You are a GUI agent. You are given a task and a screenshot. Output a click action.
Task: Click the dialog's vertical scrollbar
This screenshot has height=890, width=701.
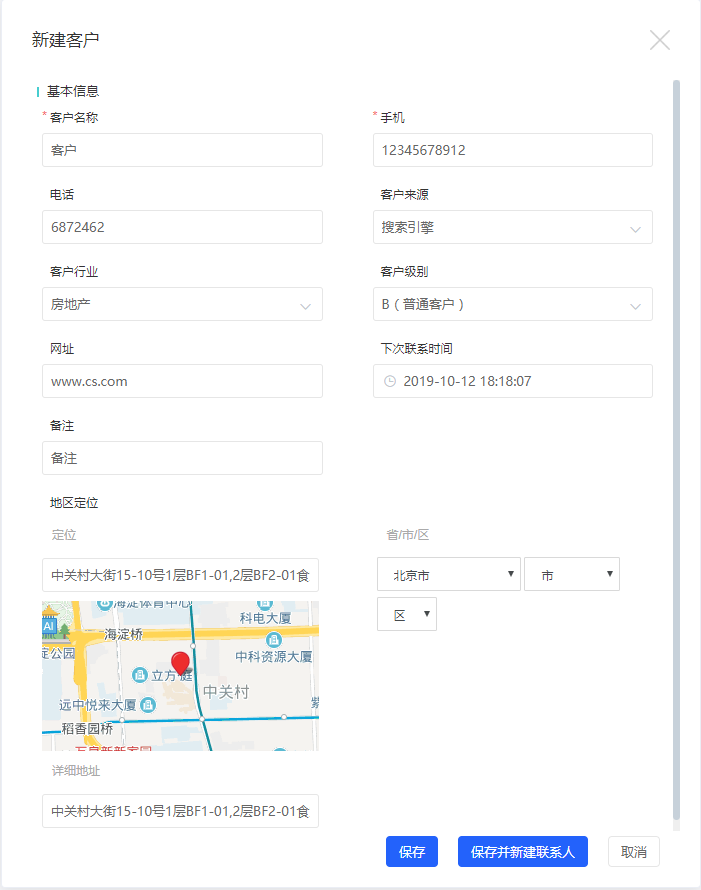(x=677, y=450)
